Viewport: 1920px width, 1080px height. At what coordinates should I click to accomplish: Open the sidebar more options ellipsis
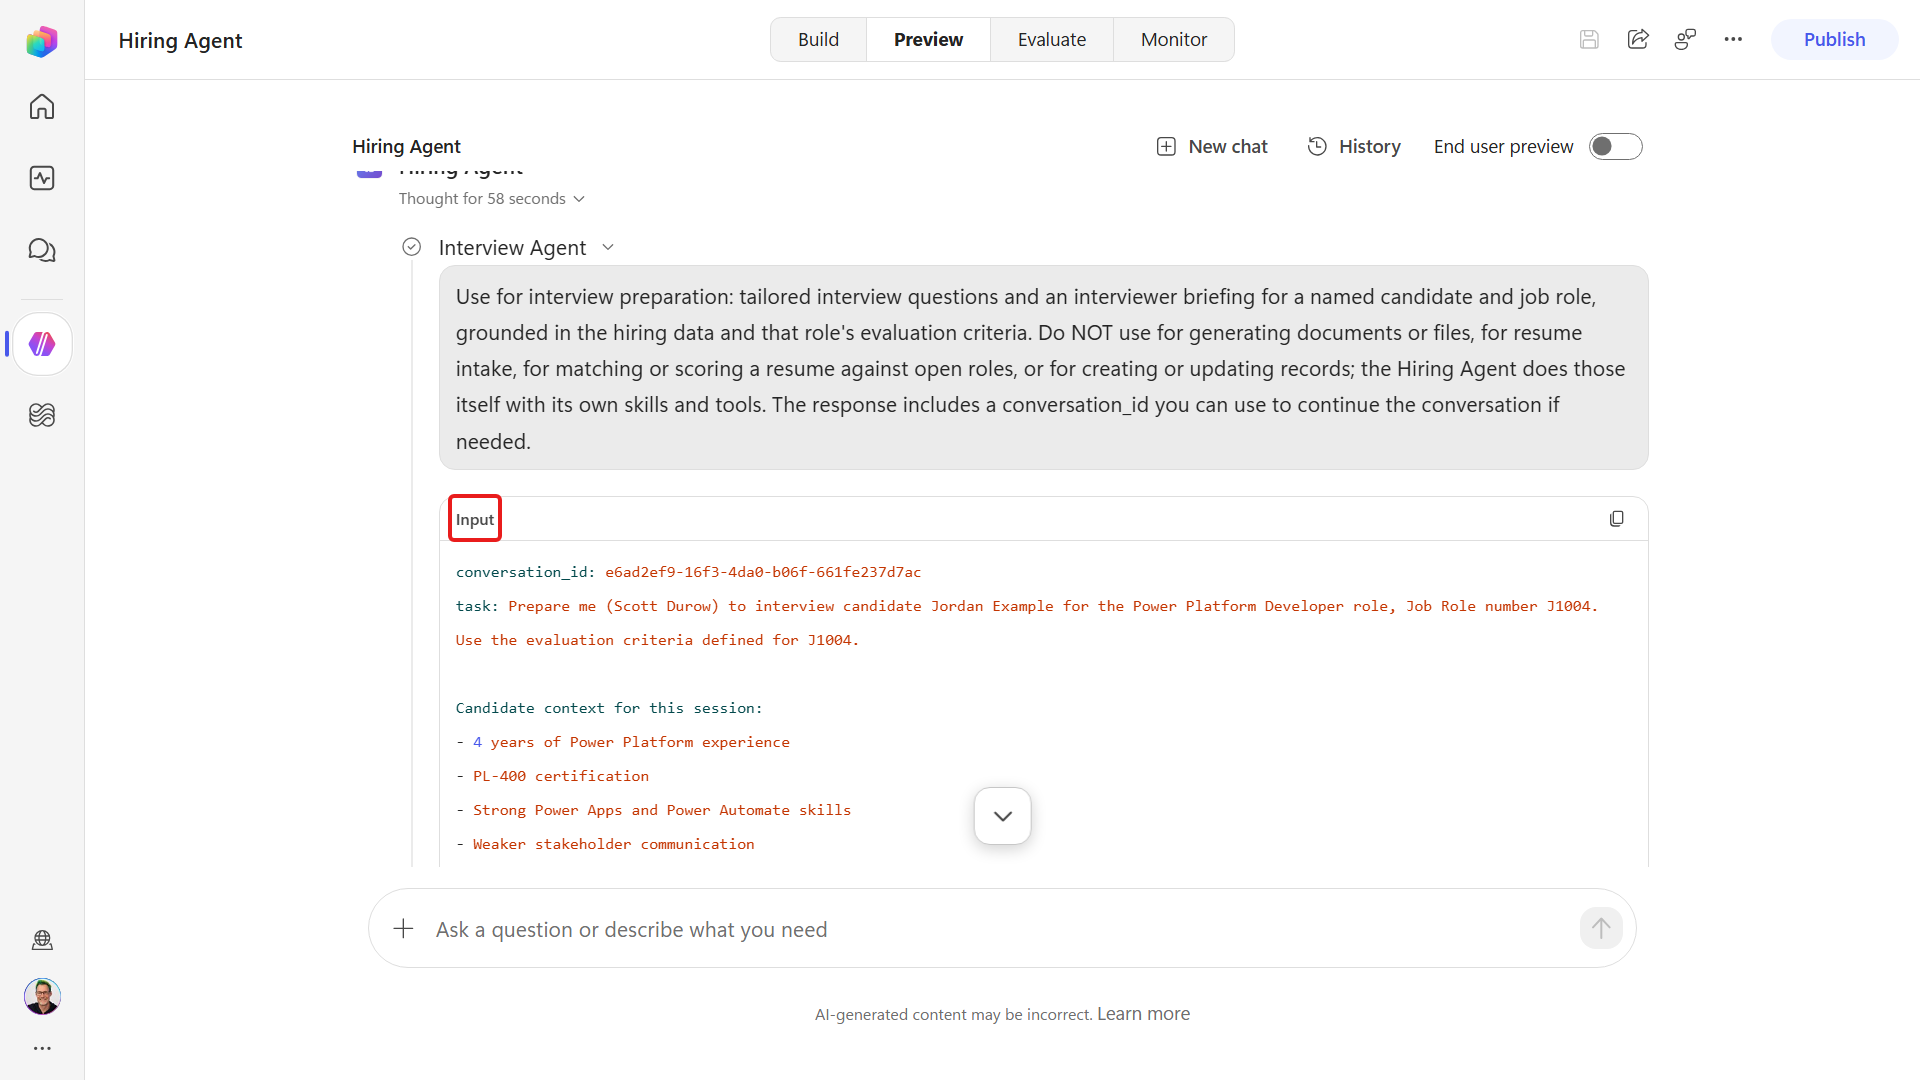point(42,1048)
